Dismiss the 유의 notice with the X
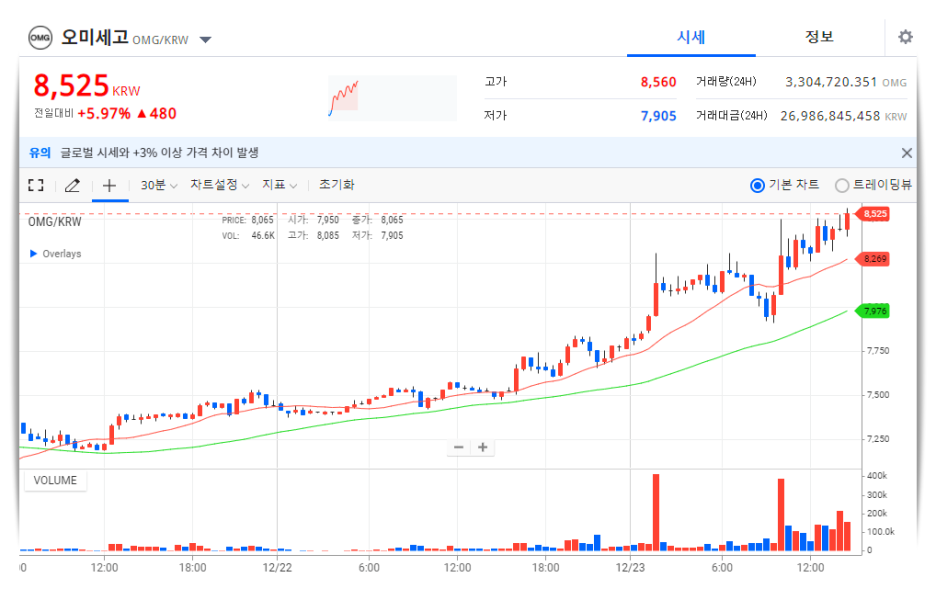The height and width of the screenshot is (600, 936). pos(907,153)
